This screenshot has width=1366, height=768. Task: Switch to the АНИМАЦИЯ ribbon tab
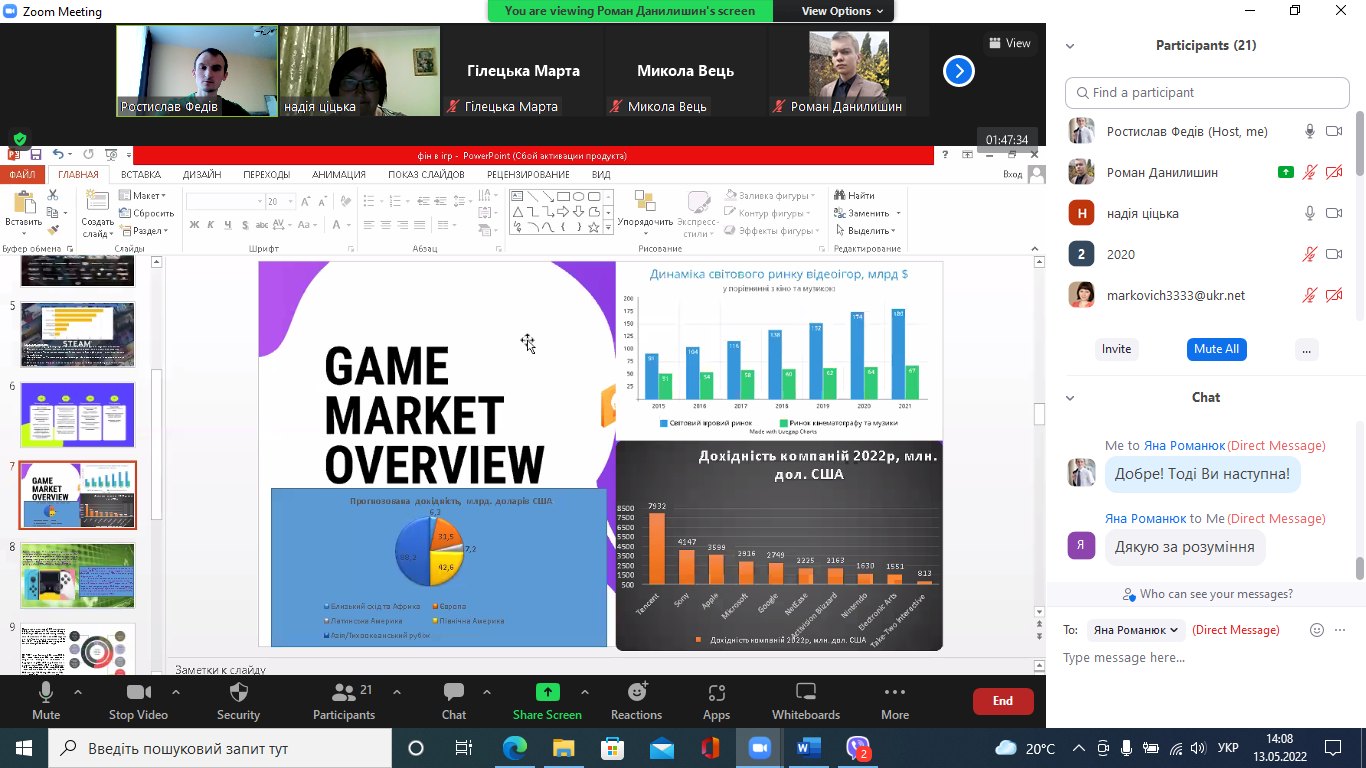338,174
